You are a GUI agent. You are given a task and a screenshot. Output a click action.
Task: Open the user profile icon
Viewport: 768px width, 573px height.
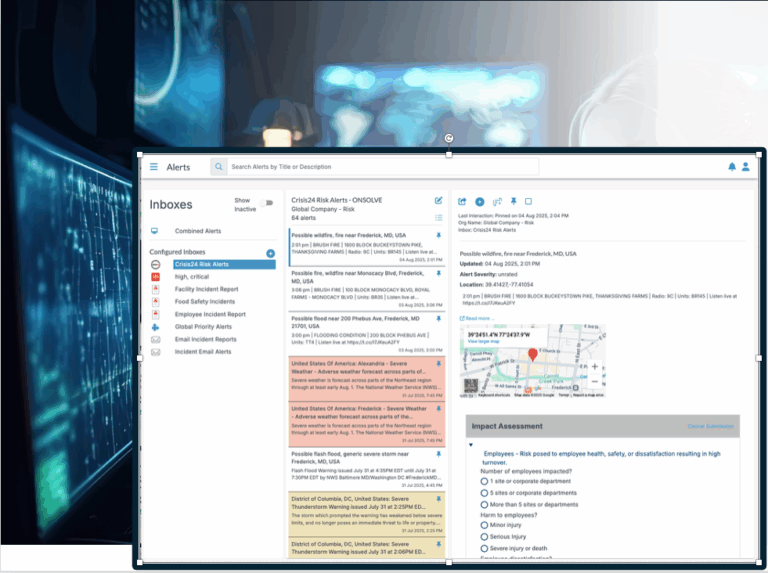[x=745, y=167]
